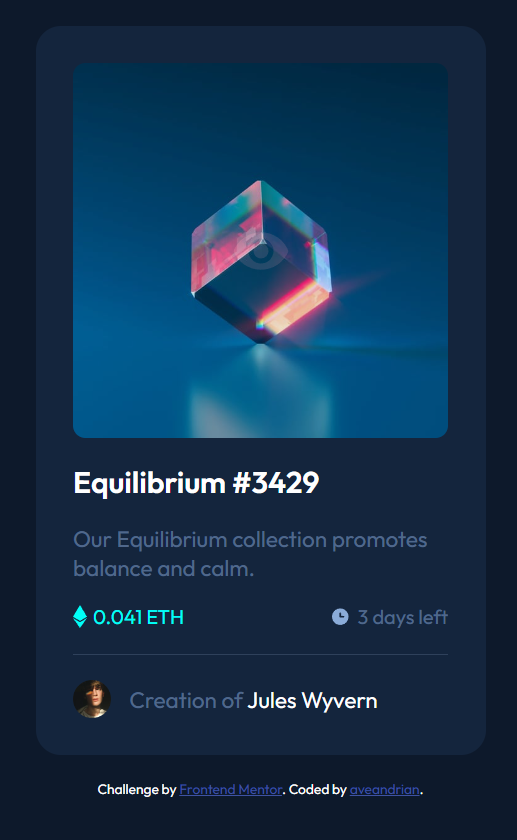
Task: Open the Equilibrium #3429 title
Action: click(x=196, y=483)
